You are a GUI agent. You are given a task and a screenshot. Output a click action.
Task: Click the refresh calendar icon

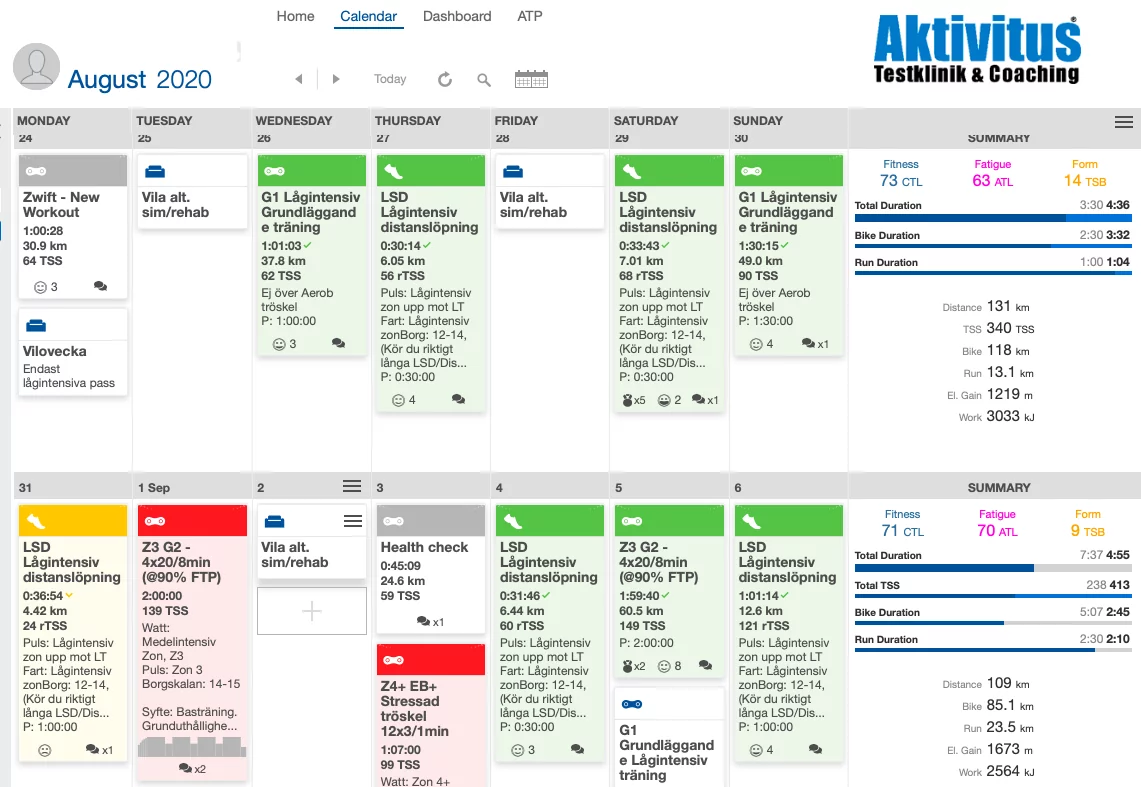(x=445, y=79)
